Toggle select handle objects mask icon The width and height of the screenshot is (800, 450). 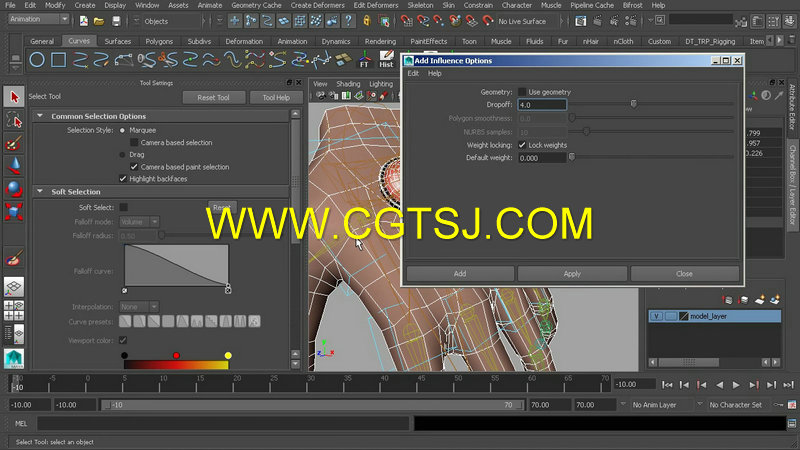click(235, 21)
